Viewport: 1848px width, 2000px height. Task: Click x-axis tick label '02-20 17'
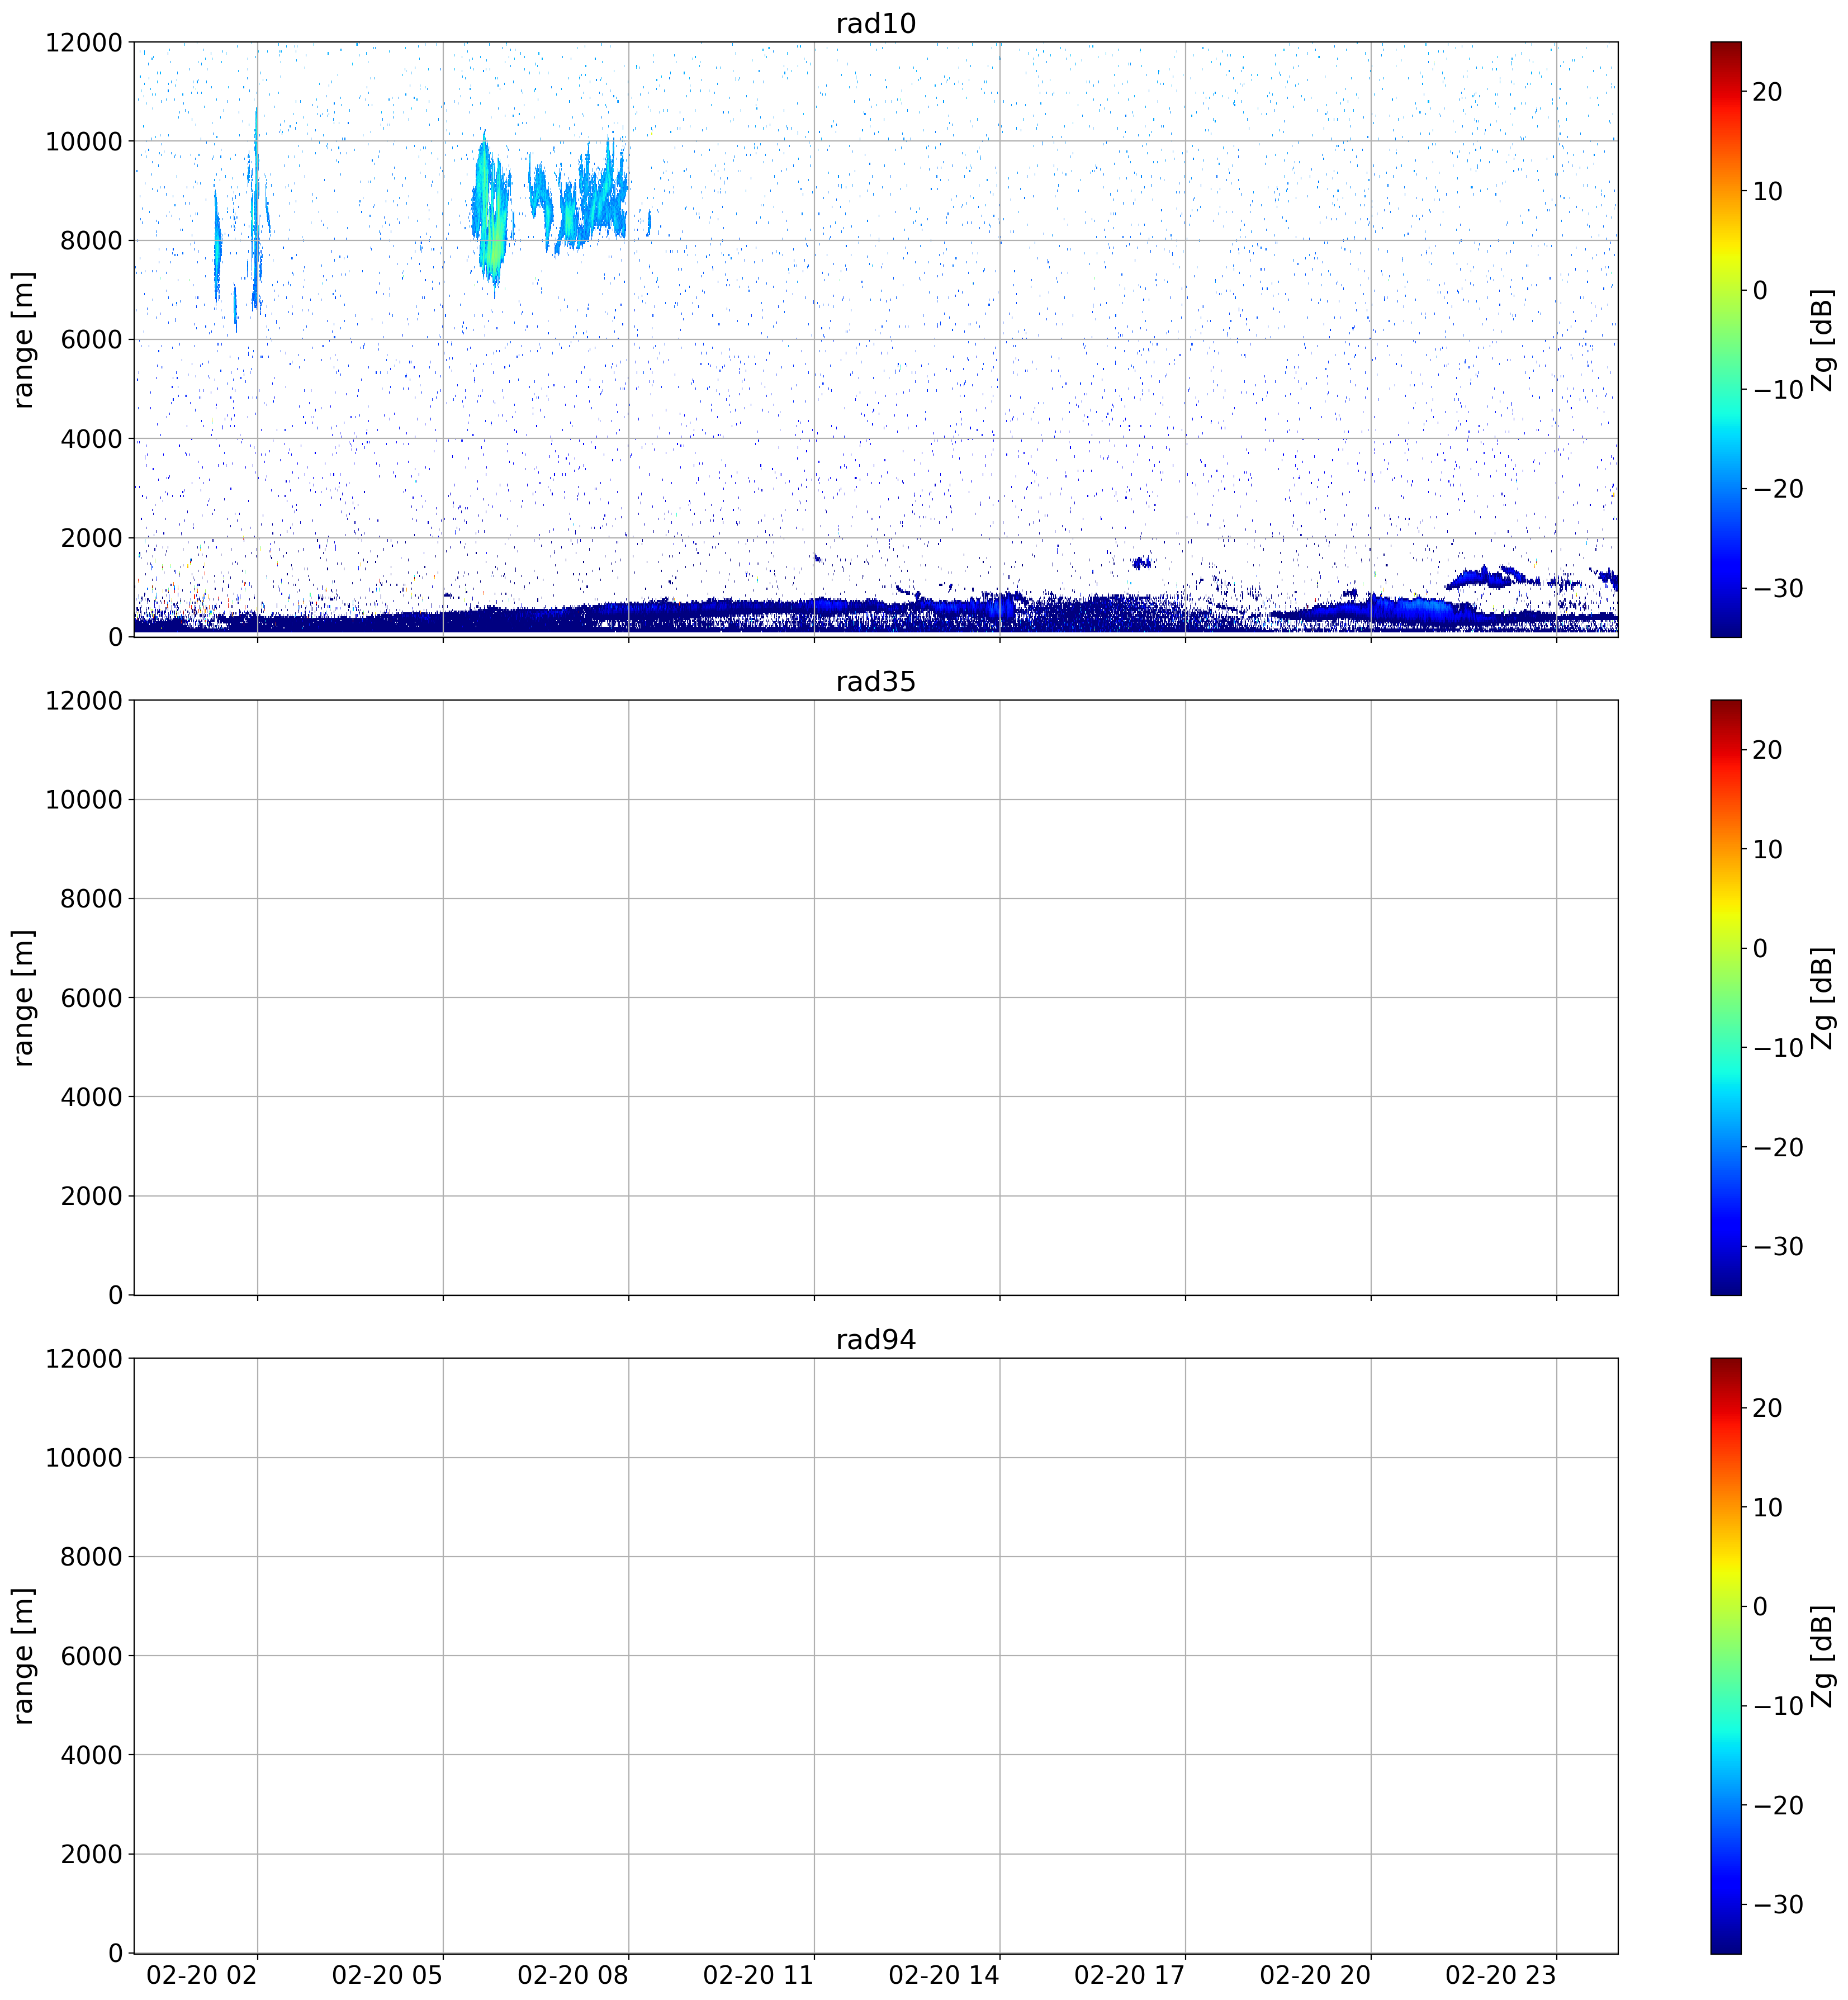1129,1975
